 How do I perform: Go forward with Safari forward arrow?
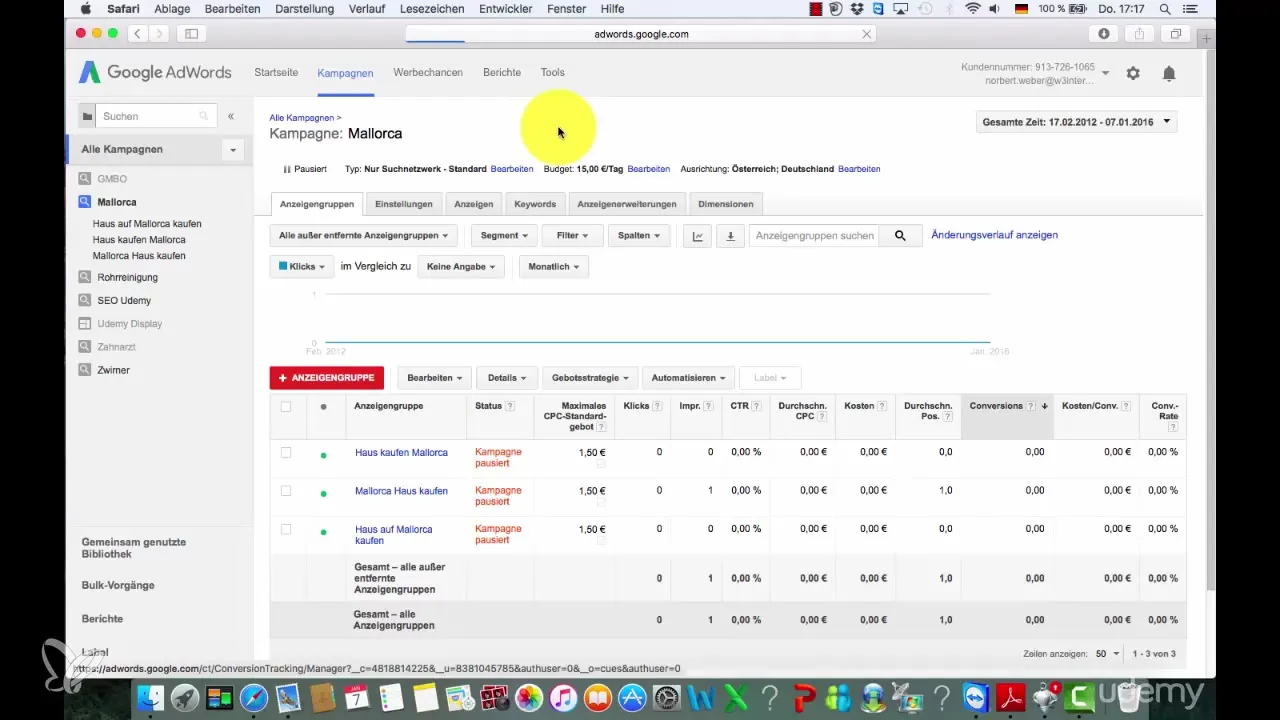pos(159,34)
